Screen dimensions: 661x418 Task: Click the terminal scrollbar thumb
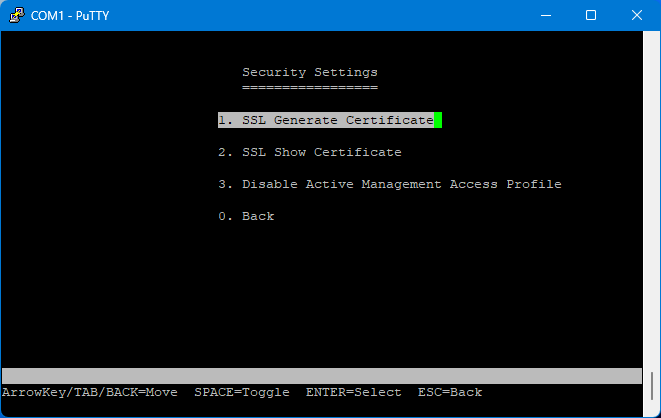(x=652, y=384)
